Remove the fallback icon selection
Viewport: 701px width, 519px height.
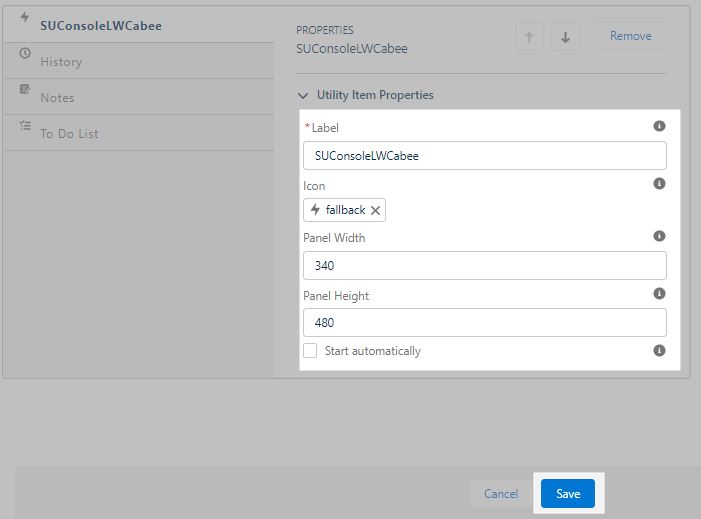pyautogui.click(x=375, y=210)
